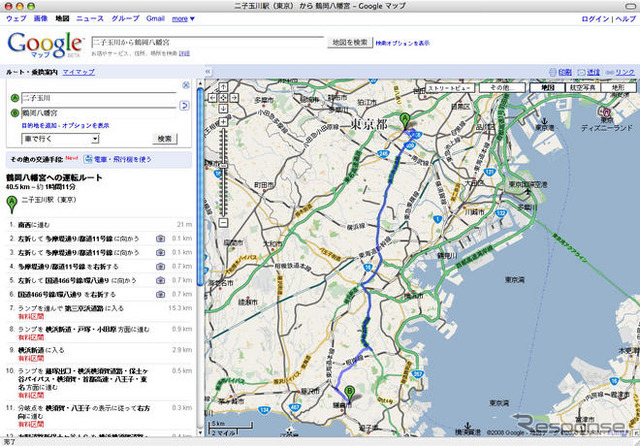Open 画像 in top navigation
The image size is (640, 446).
[x=40, y=18]
